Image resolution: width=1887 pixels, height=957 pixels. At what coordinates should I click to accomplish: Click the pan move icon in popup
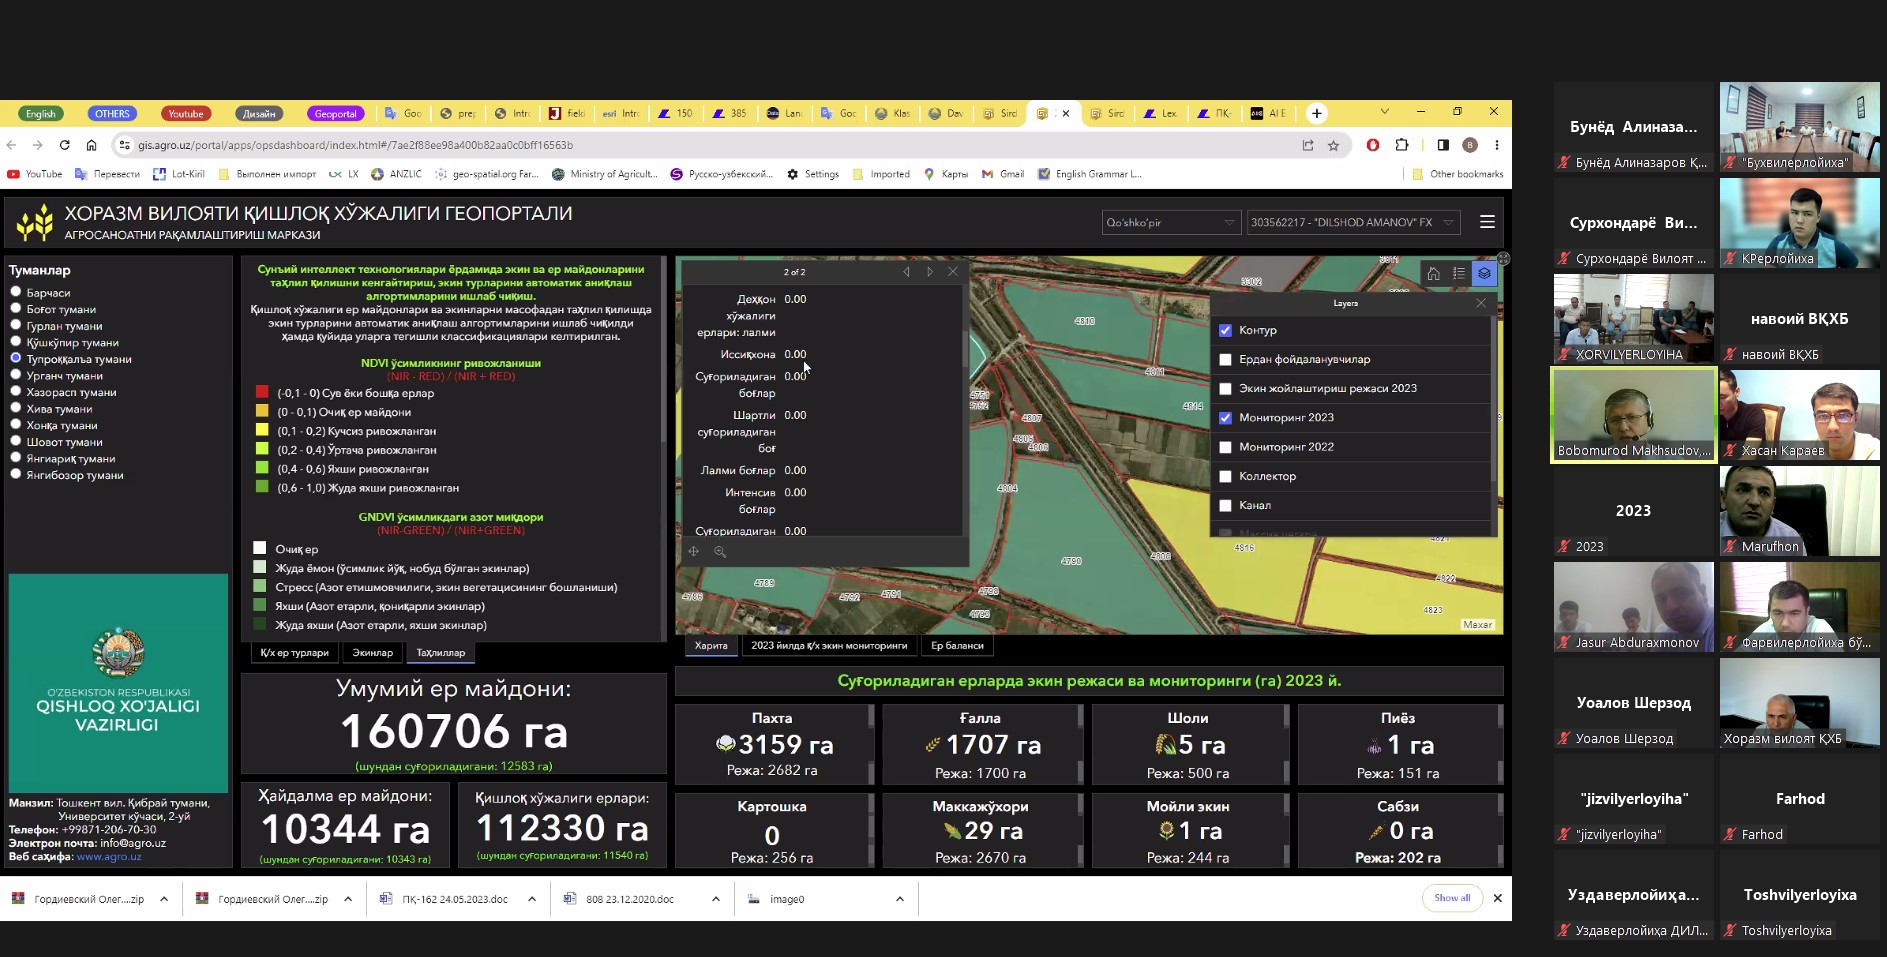coord(694,552)
